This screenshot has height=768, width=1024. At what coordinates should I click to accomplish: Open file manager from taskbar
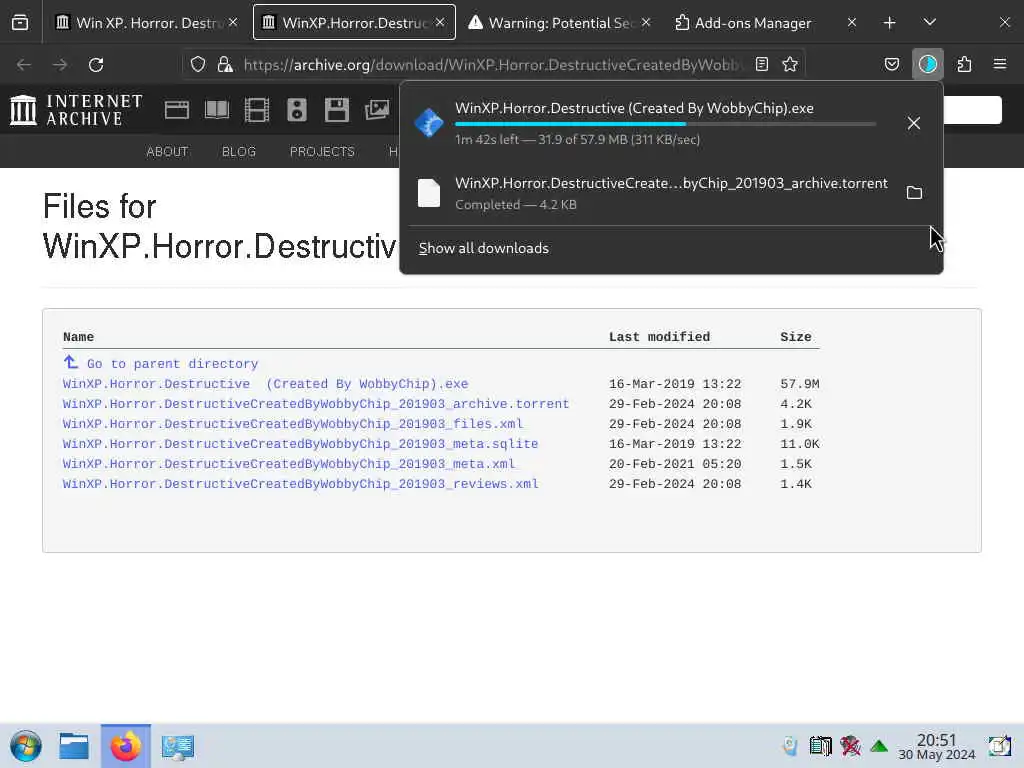click(x=74, y=746)
